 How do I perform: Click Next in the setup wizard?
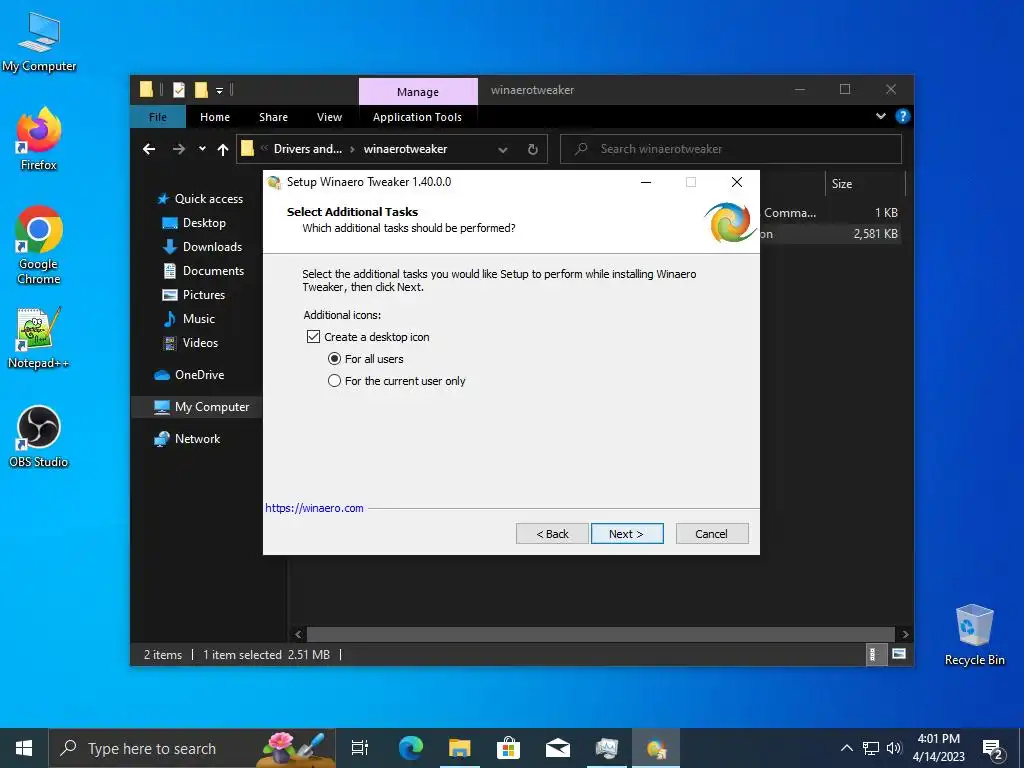(627, 534)
